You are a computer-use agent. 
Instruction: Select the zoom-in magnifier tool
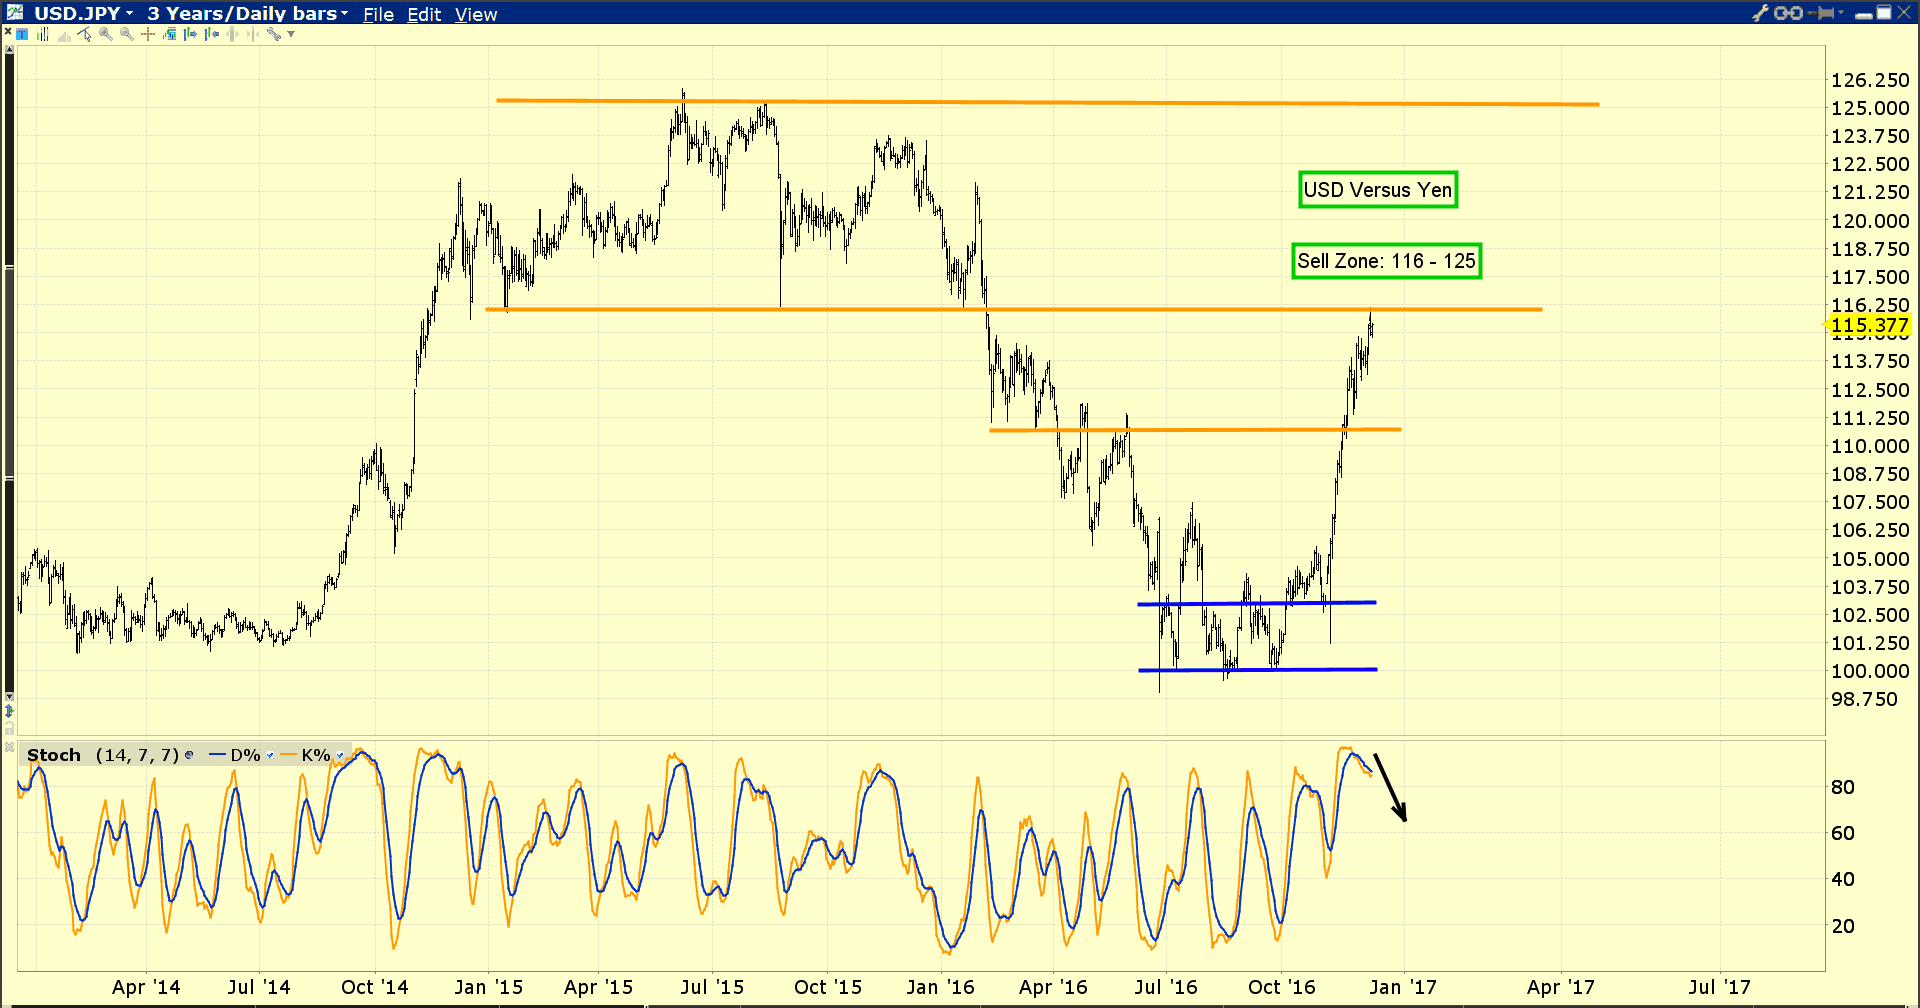(x=105, y=34)
